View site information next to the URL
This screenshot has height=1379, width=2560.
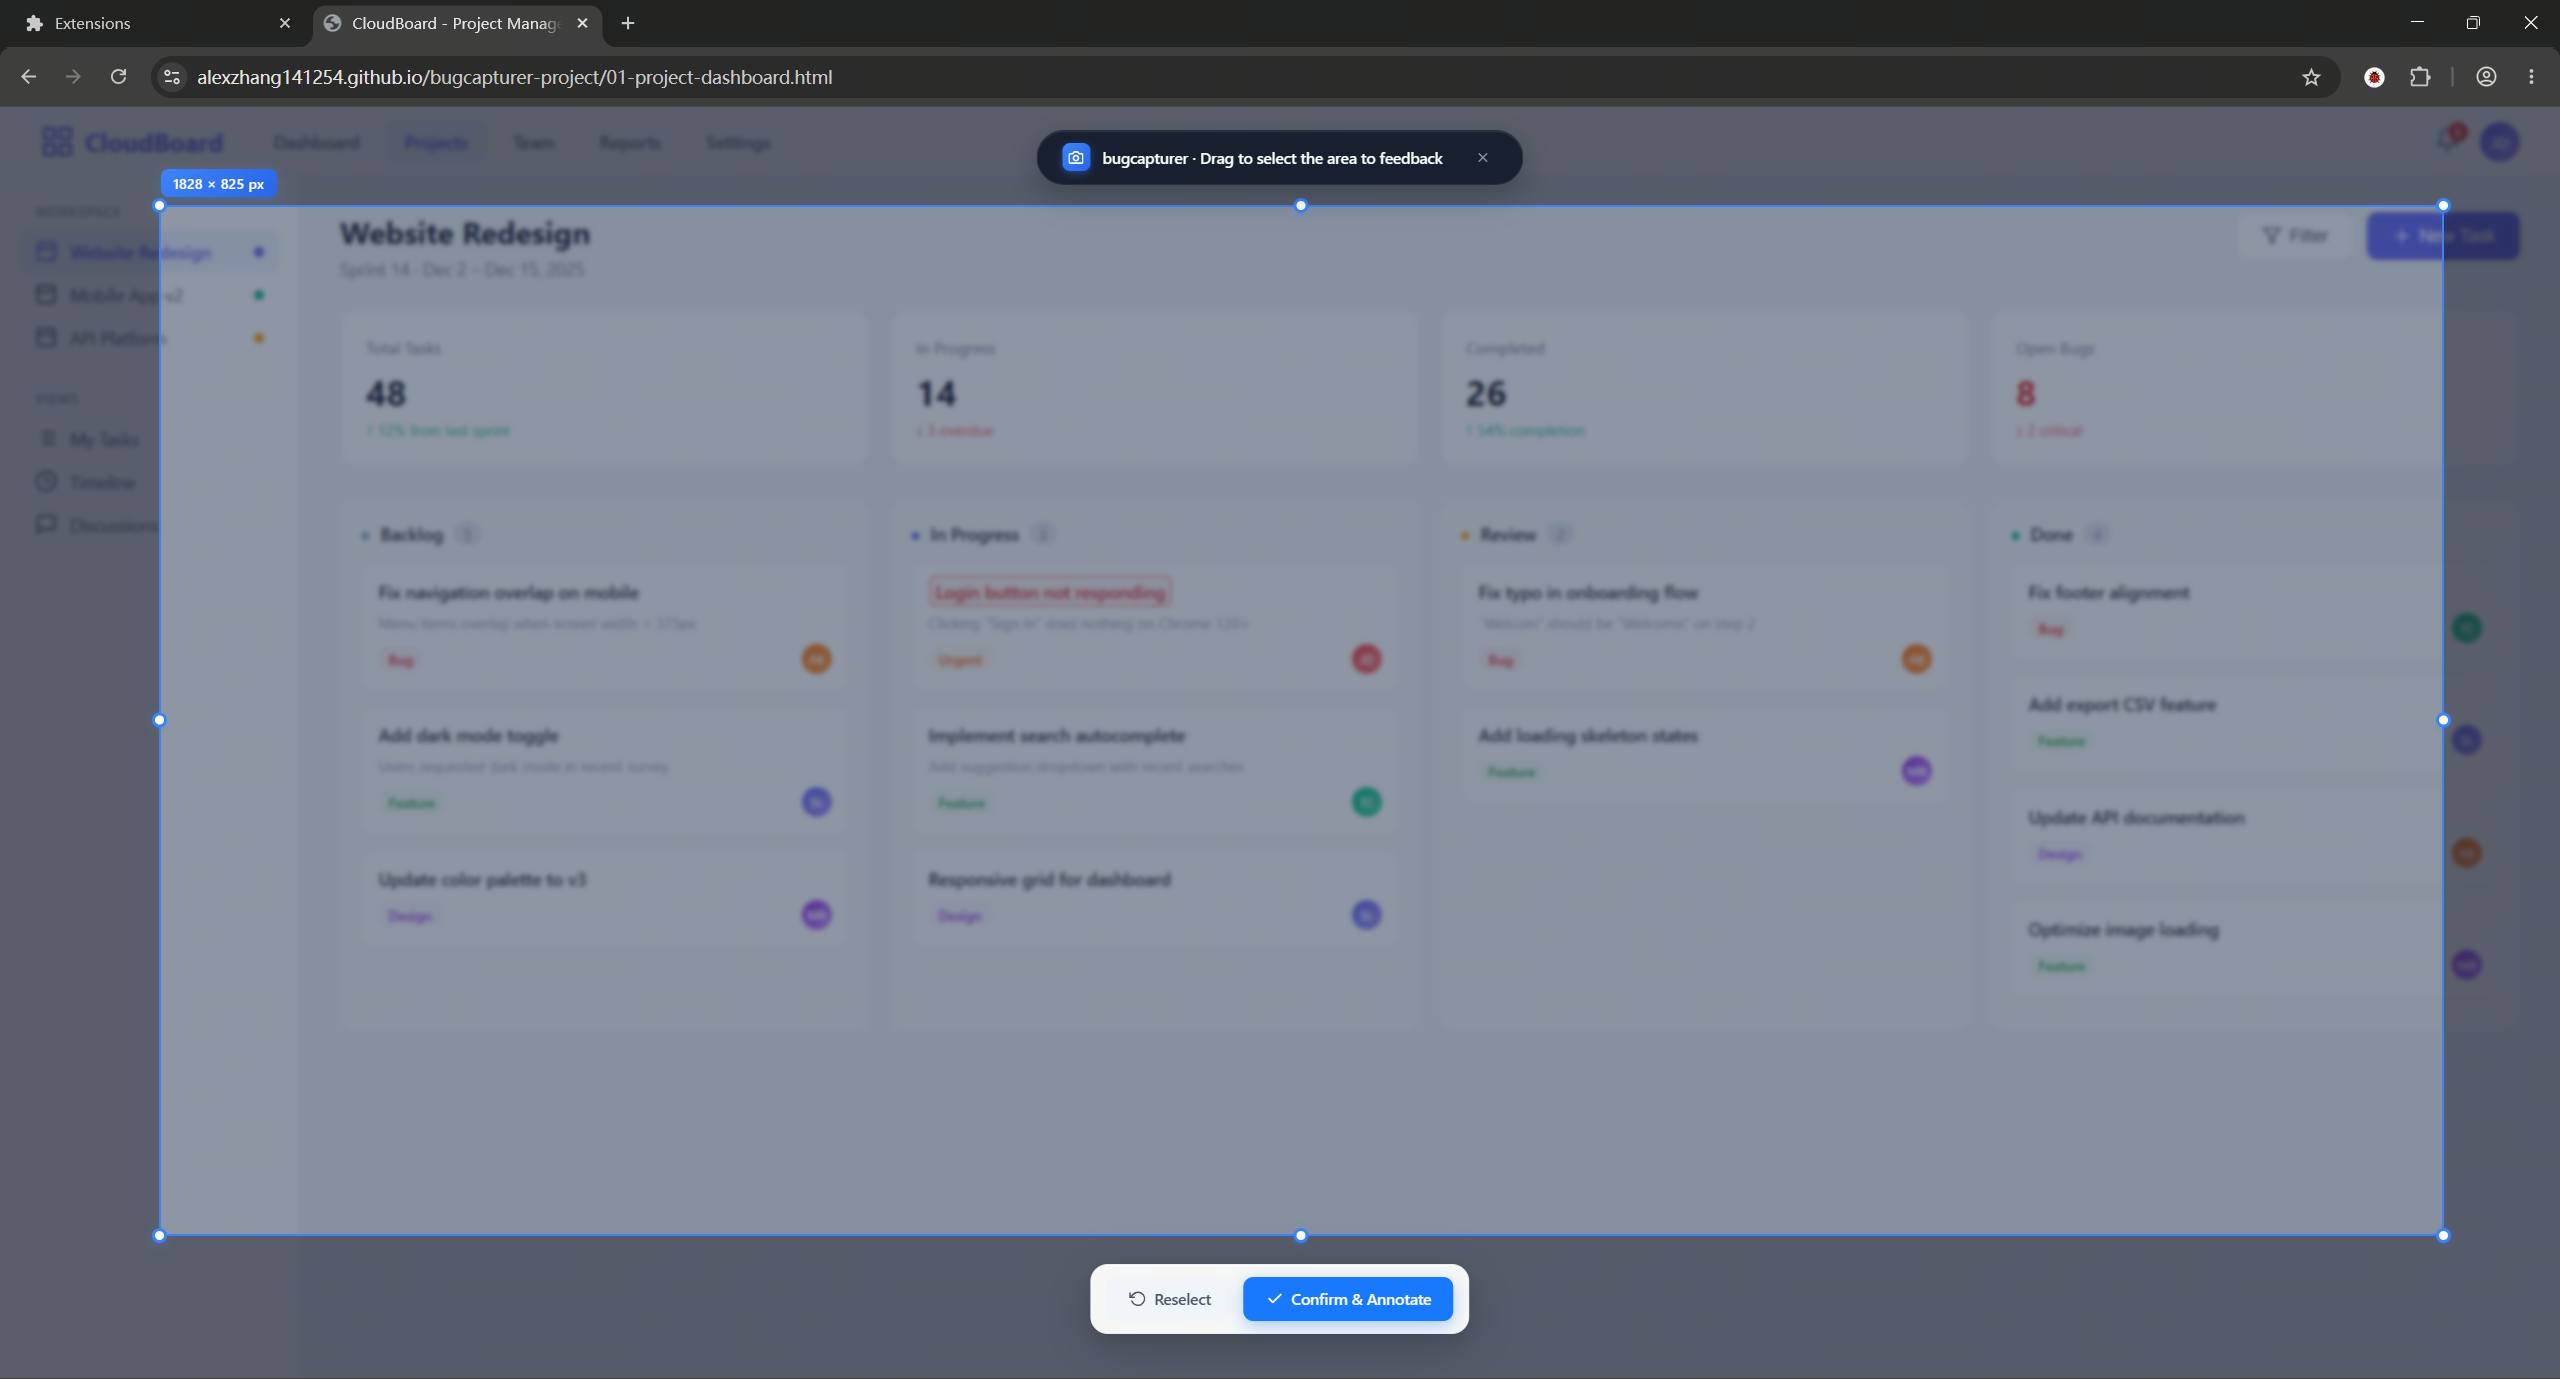click(x=172, y=77)
